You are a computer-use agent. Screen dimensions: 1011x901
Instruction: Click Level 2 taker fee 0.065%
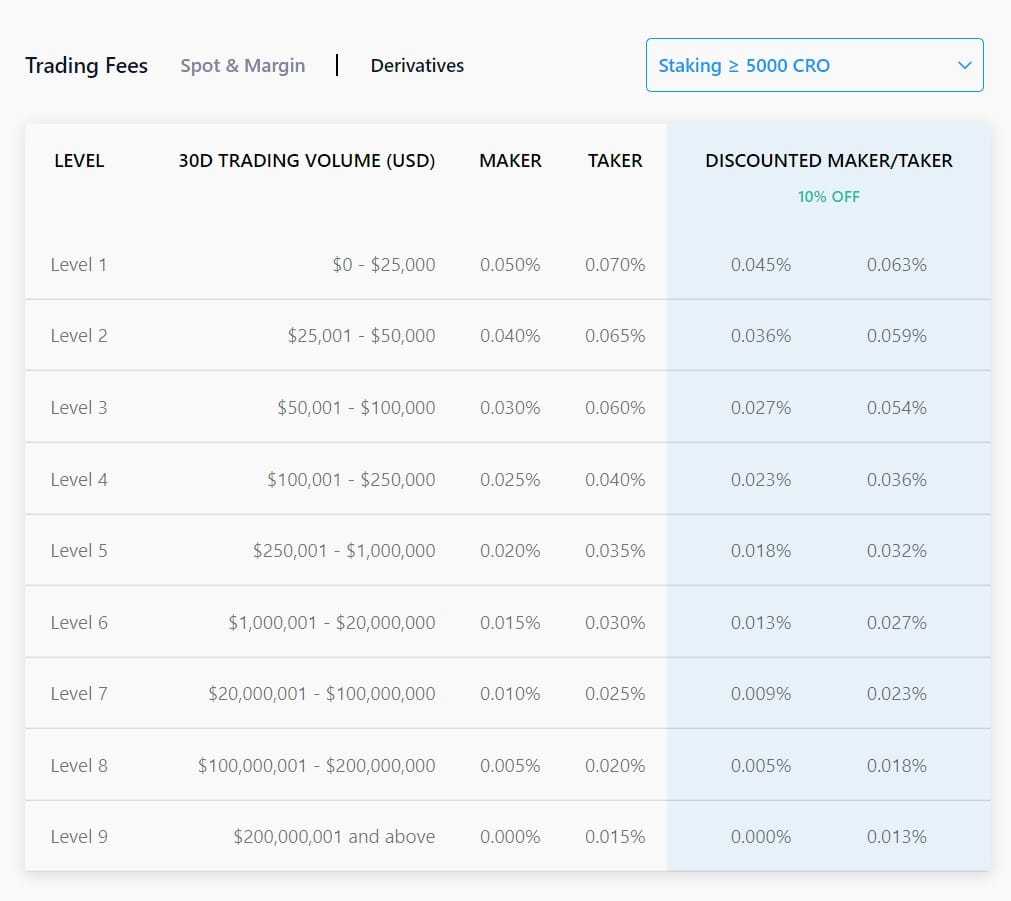coord(615,335)
